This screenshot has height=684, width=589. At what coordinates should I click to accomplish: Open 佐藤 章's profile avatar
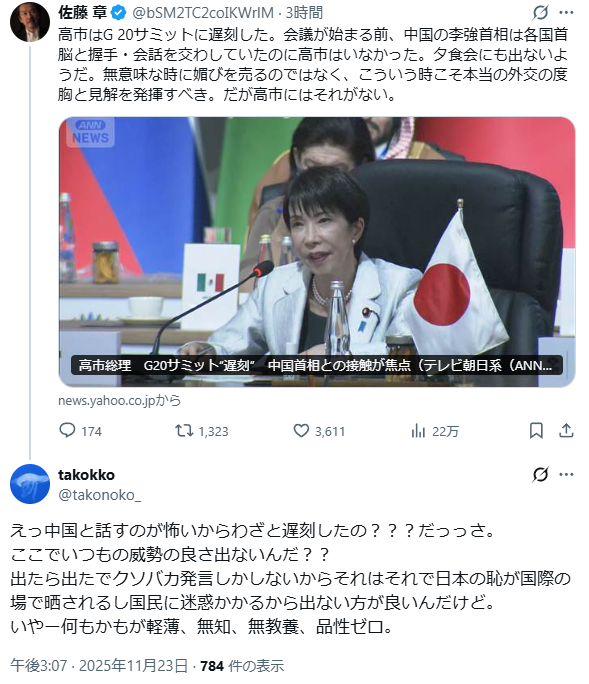(x=30, y=22)
